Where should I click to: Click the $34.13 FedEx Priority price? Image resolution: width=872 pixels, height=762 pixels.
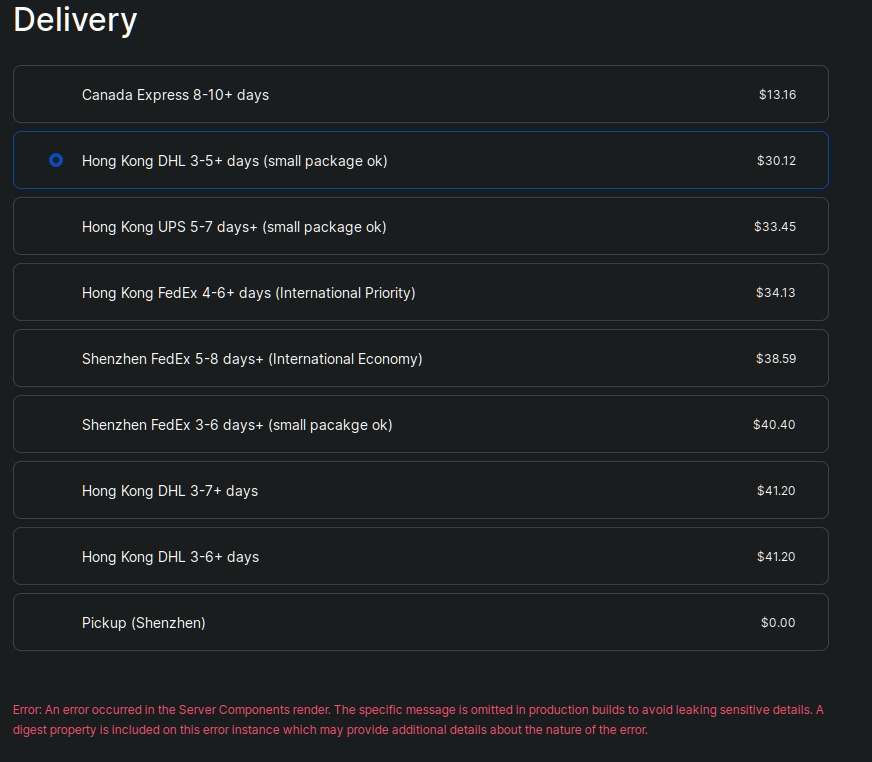[775, 293]
